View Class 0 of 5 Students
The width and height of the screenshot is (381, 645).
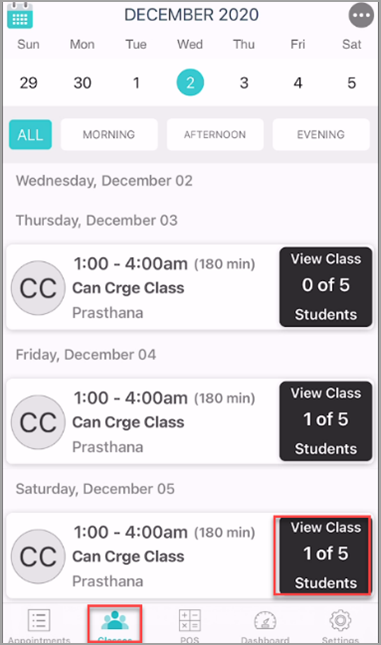326,287
